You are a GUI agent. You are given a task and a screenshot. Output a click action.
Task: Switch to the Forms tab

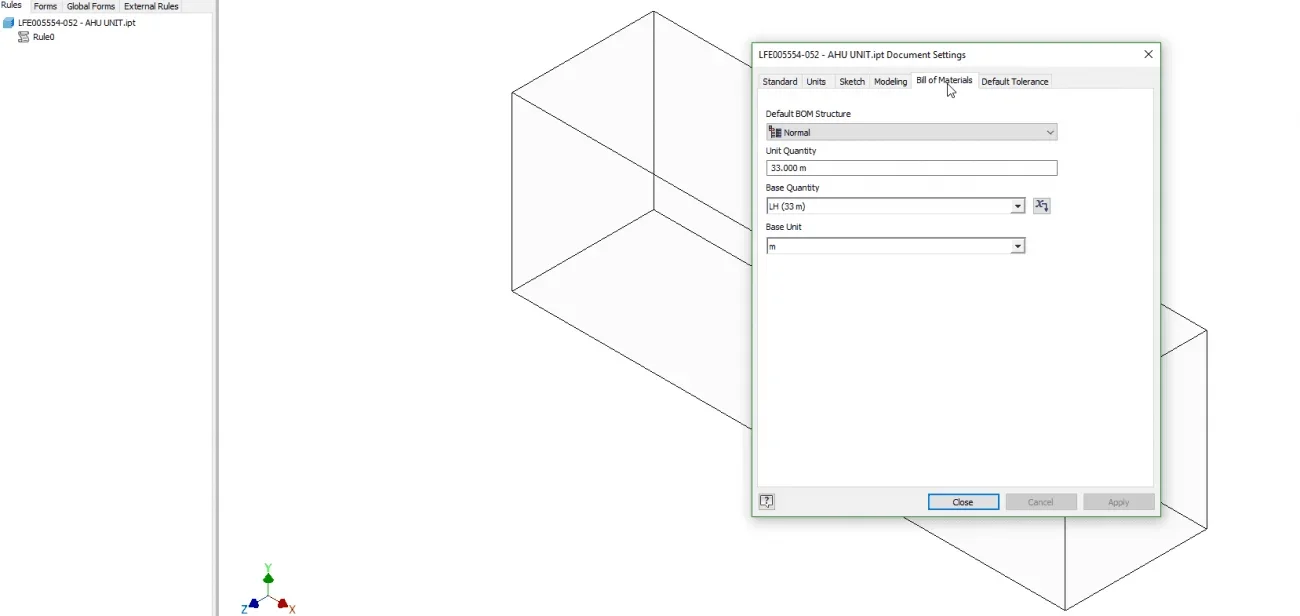click(x=45, y=6)
